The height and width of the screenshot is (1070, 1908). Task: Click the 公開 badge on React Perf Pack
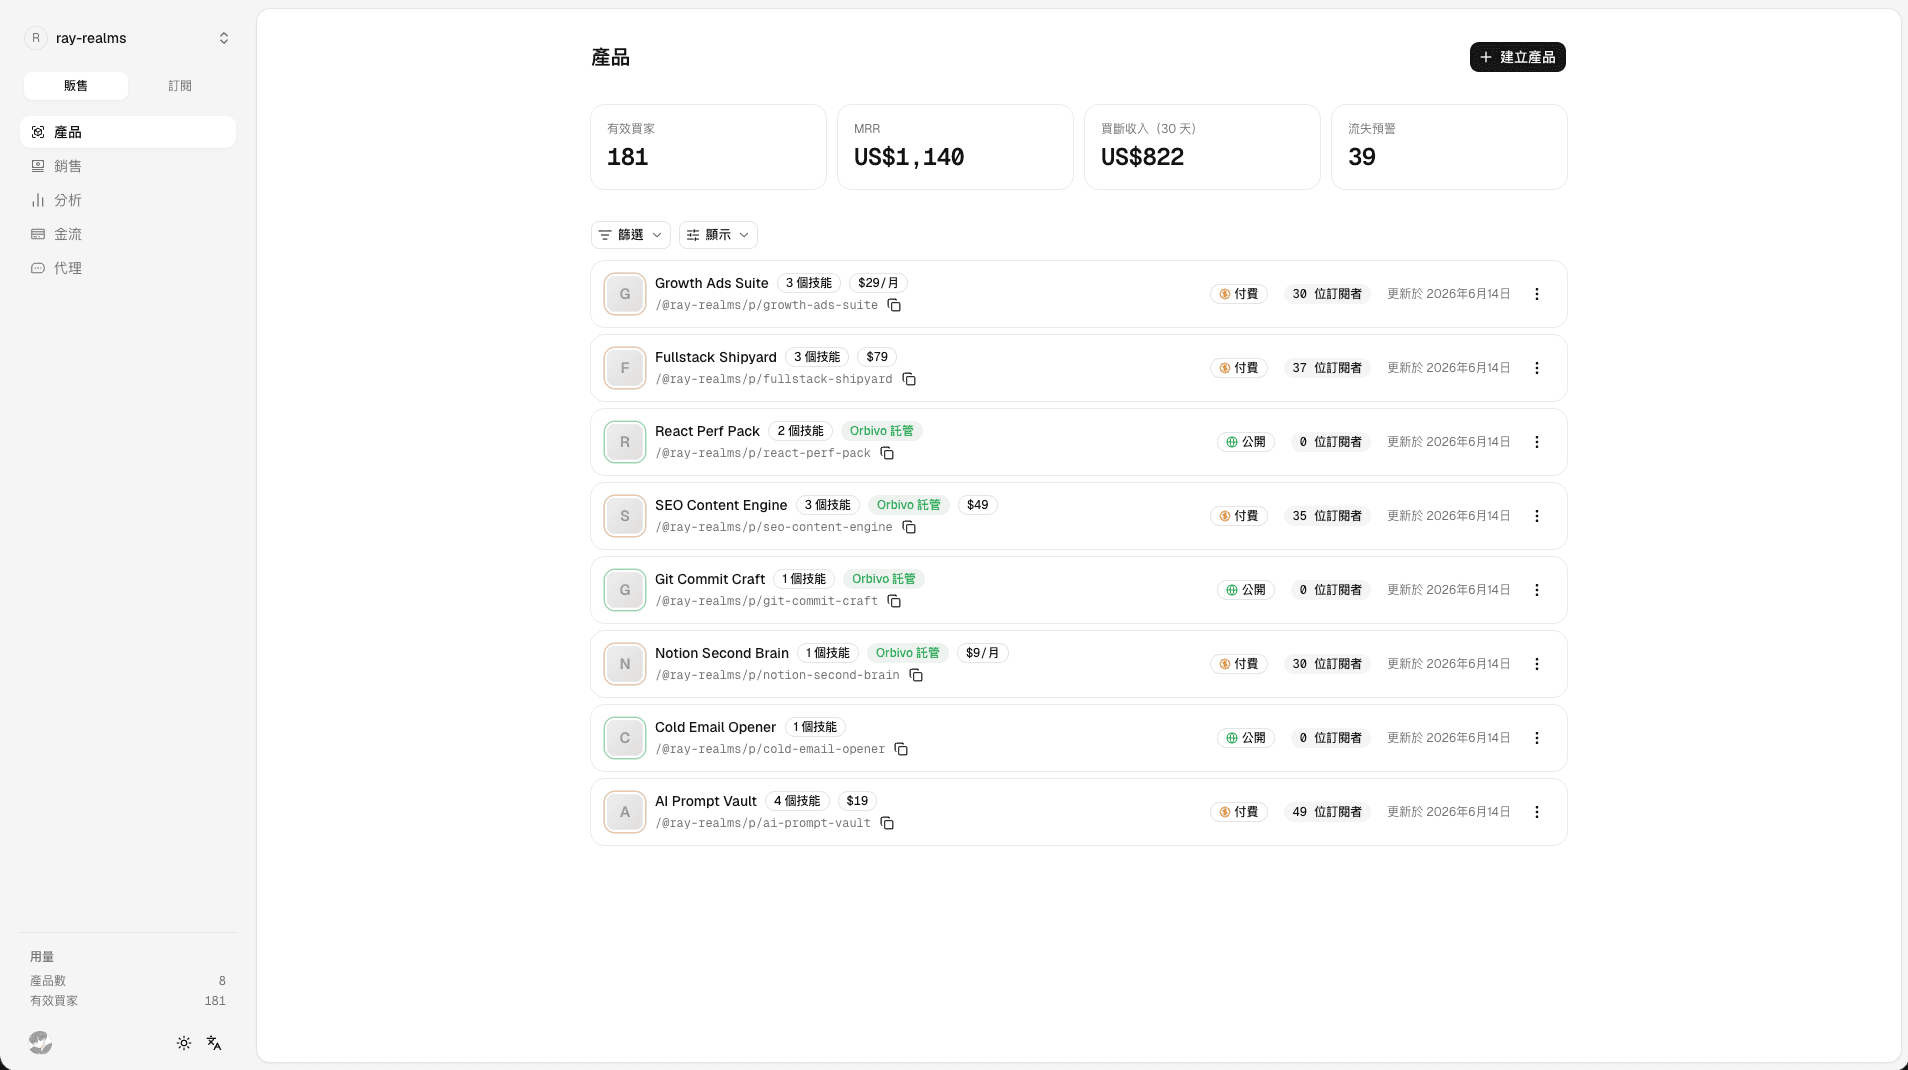(1246, 442)
